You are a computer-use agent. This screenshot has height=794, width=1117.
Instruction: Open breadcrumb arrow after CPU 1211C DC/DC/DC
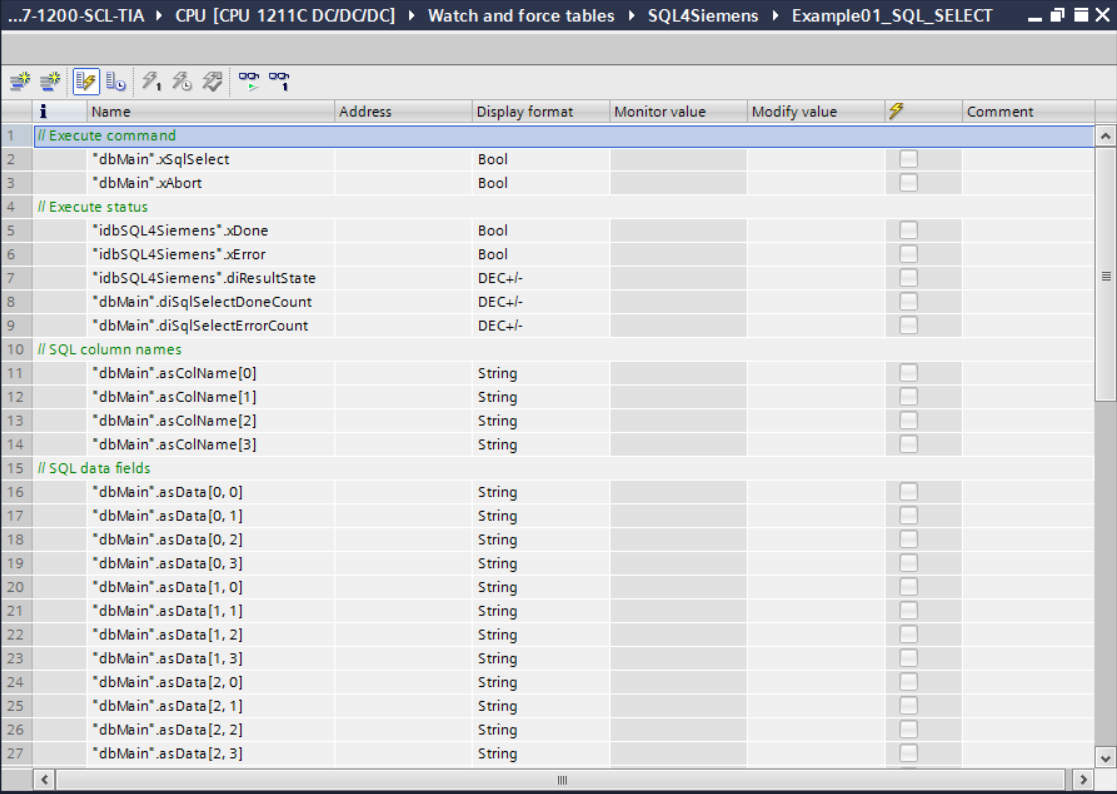click(x=412, y=16)
